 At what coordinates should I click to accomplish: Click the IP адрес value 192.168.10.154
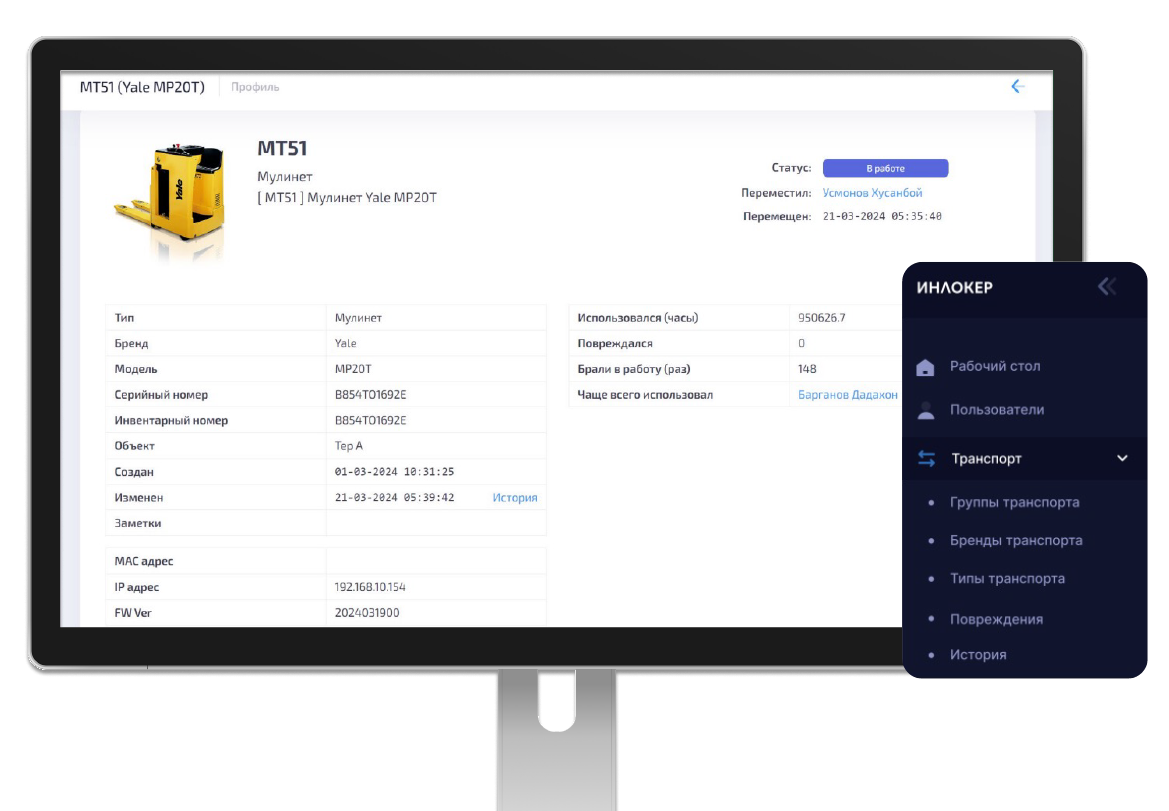(370, 587)
